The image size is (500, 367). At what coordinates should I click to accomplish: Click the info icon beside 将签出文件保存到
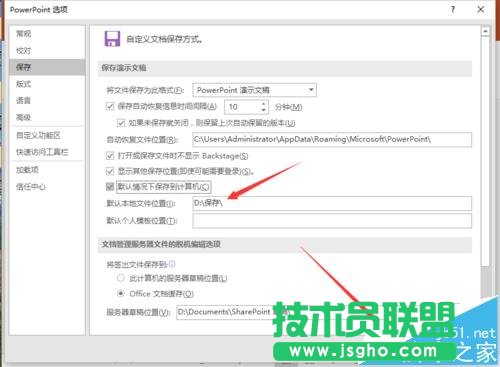point(172,264)
